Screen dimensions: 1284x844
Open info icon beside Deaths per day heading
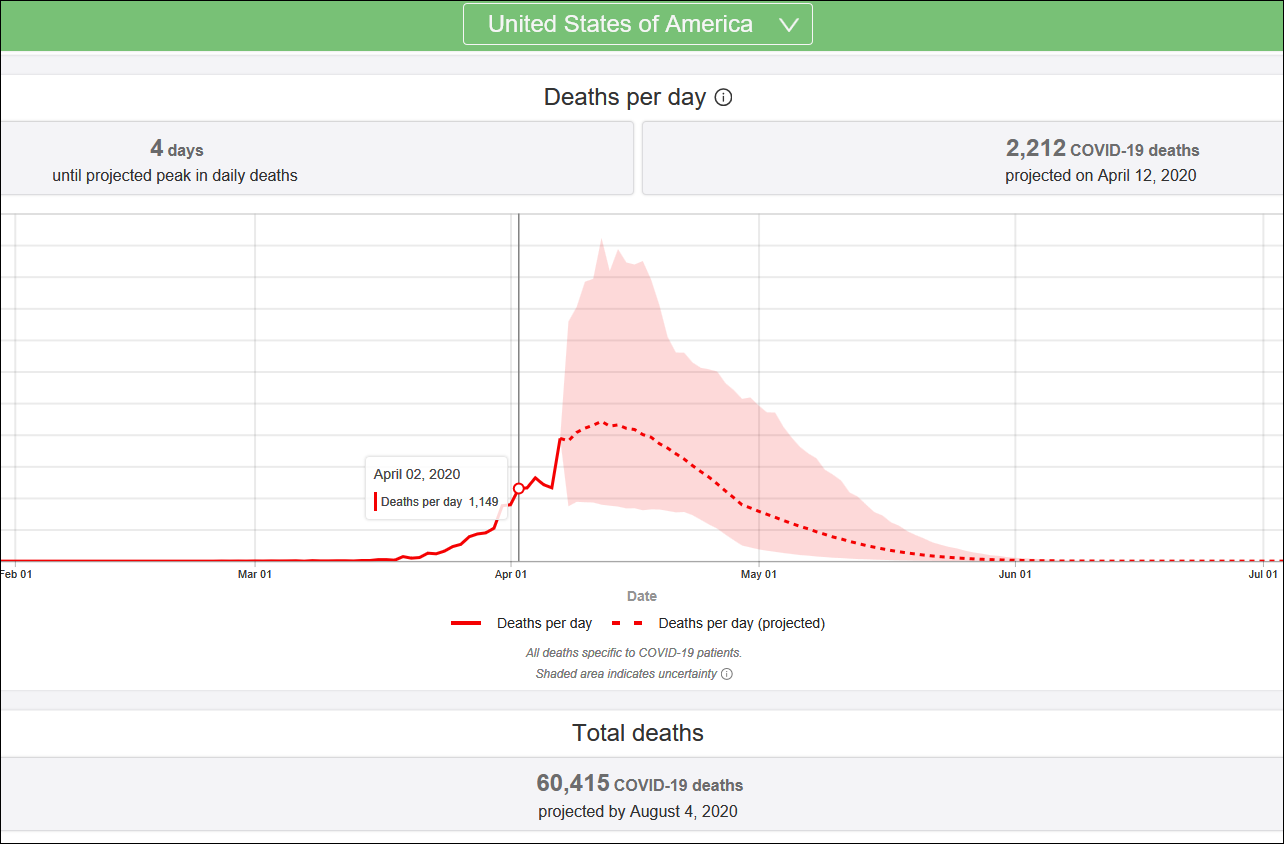pos(724,98)
